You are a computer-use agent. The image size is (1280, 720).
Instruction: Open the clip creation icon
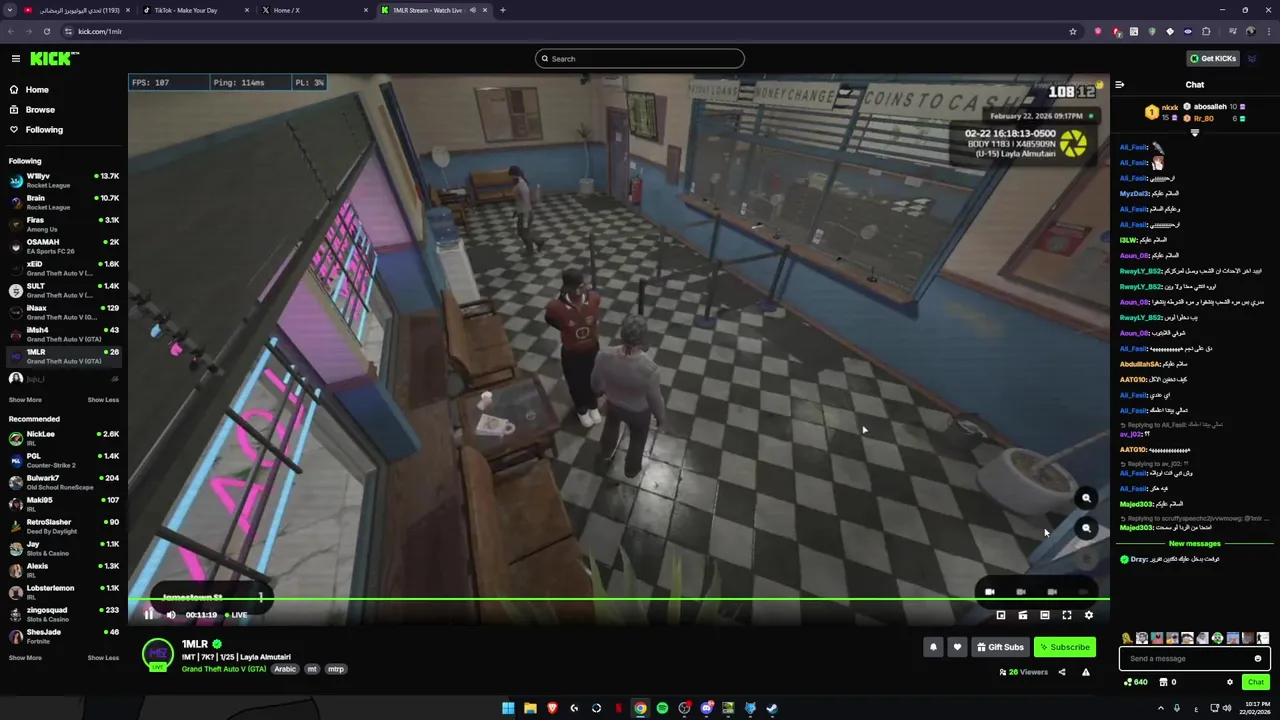tap(1023, 616)
